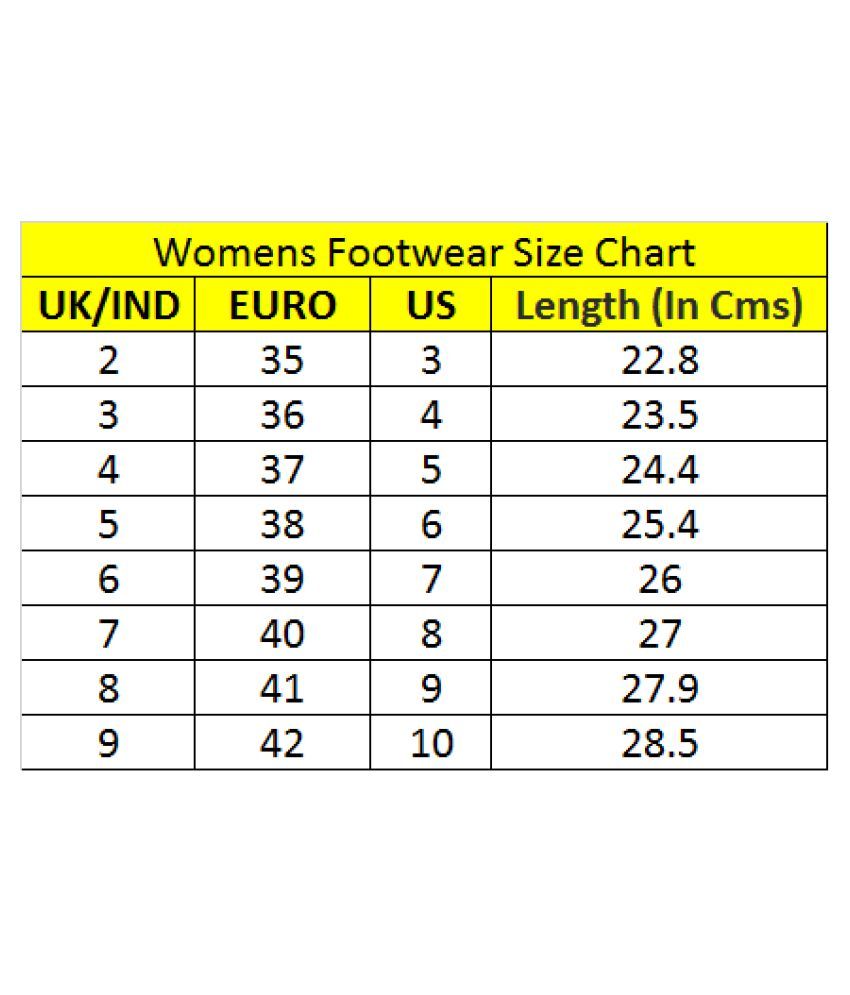
Task: Select the EURO column header
Action: coord(282,306)
